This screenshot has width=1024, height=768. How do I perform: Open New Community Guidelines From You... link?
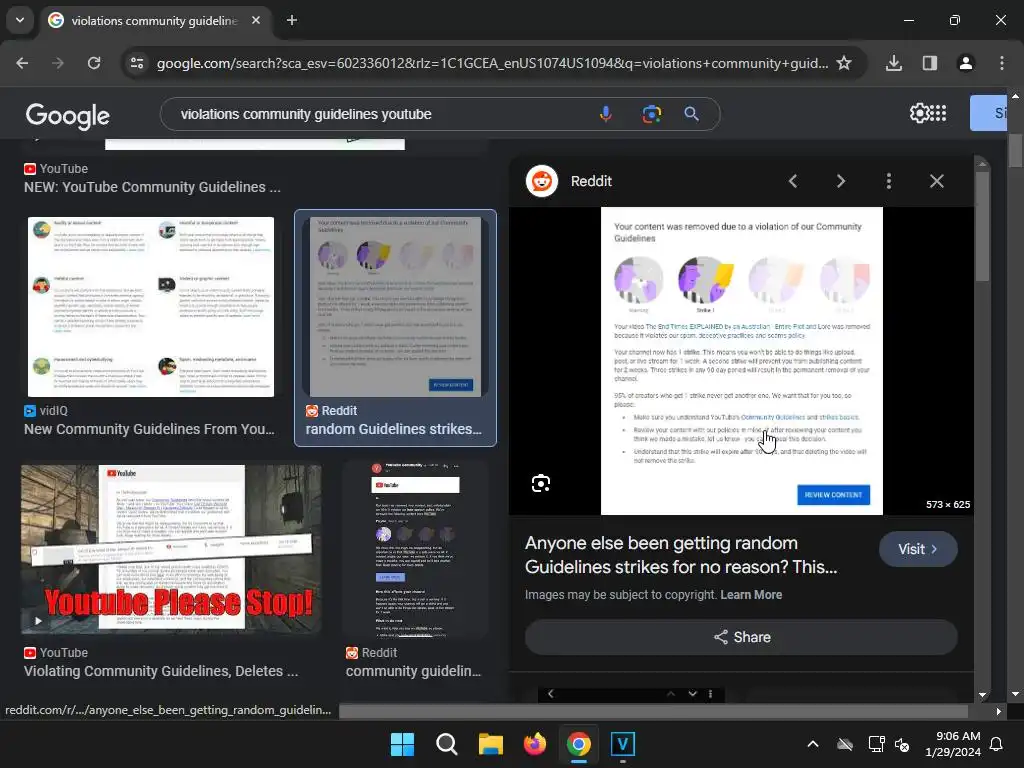pyautogui.click(x=149, y=429)
